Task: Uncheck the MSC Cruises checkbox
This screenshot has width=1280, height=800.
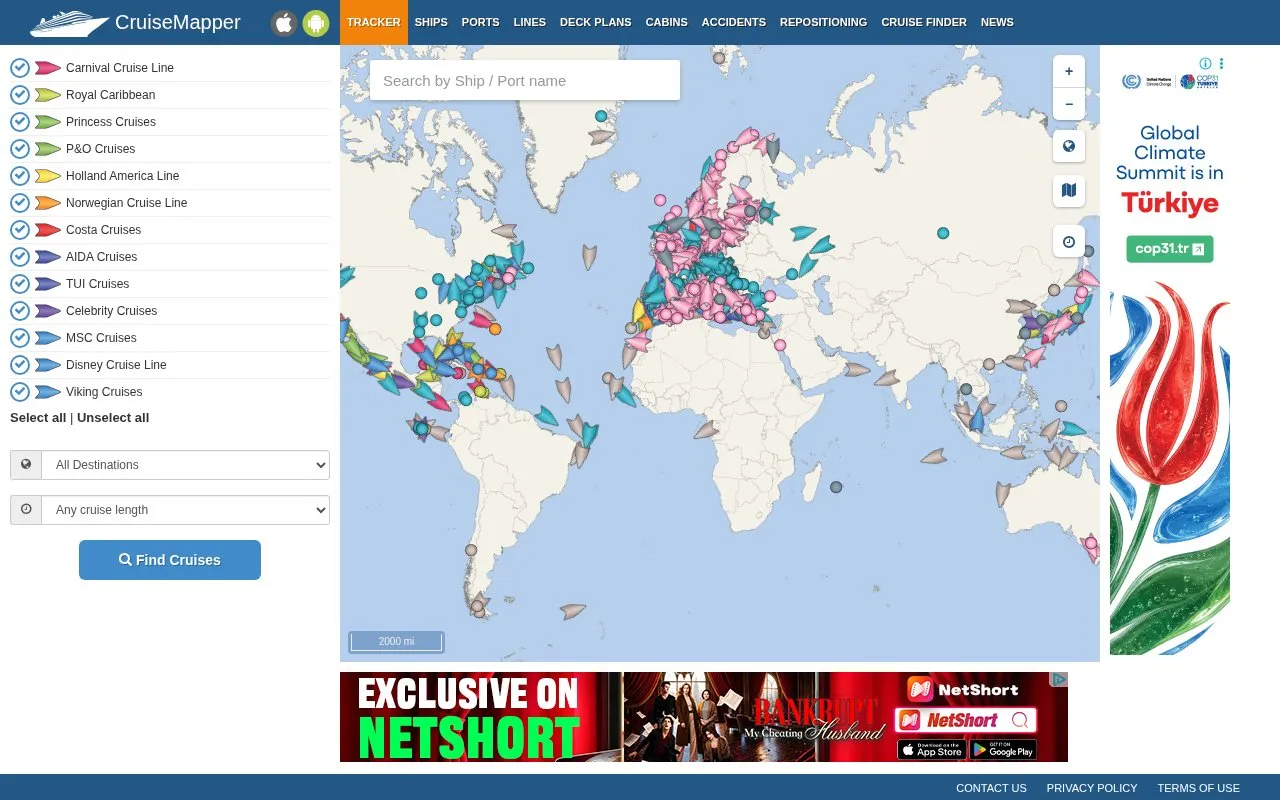Action: [x=20, y=338]
